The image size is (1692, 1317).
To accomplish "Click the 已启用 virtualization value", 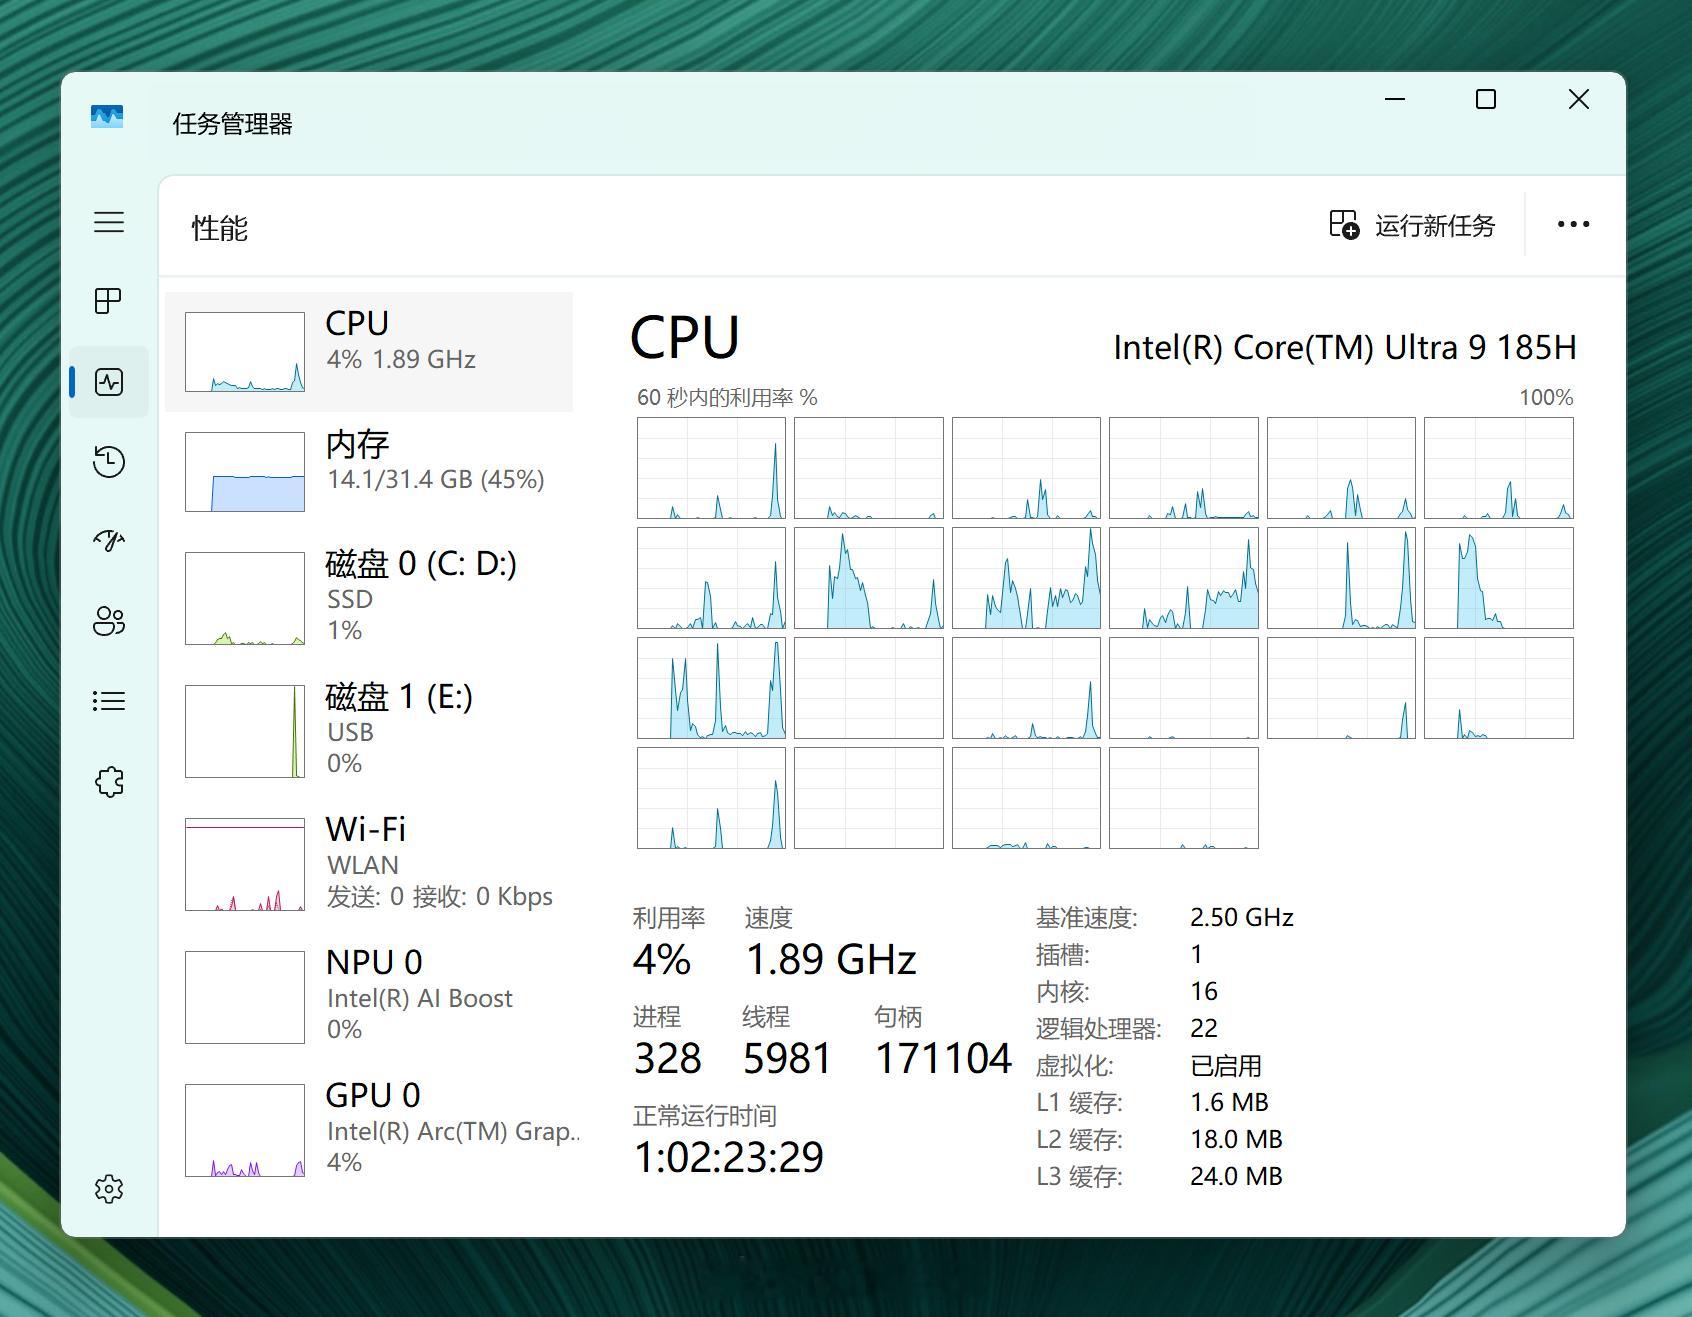I will click(x=1226, y=1065).
